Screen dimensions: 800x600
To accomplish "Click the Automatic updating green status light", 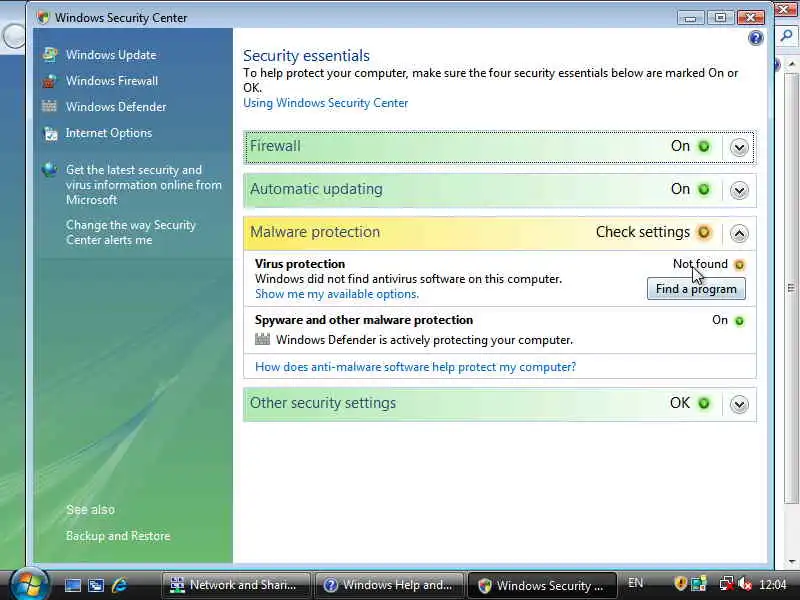I will pos(704,189).
